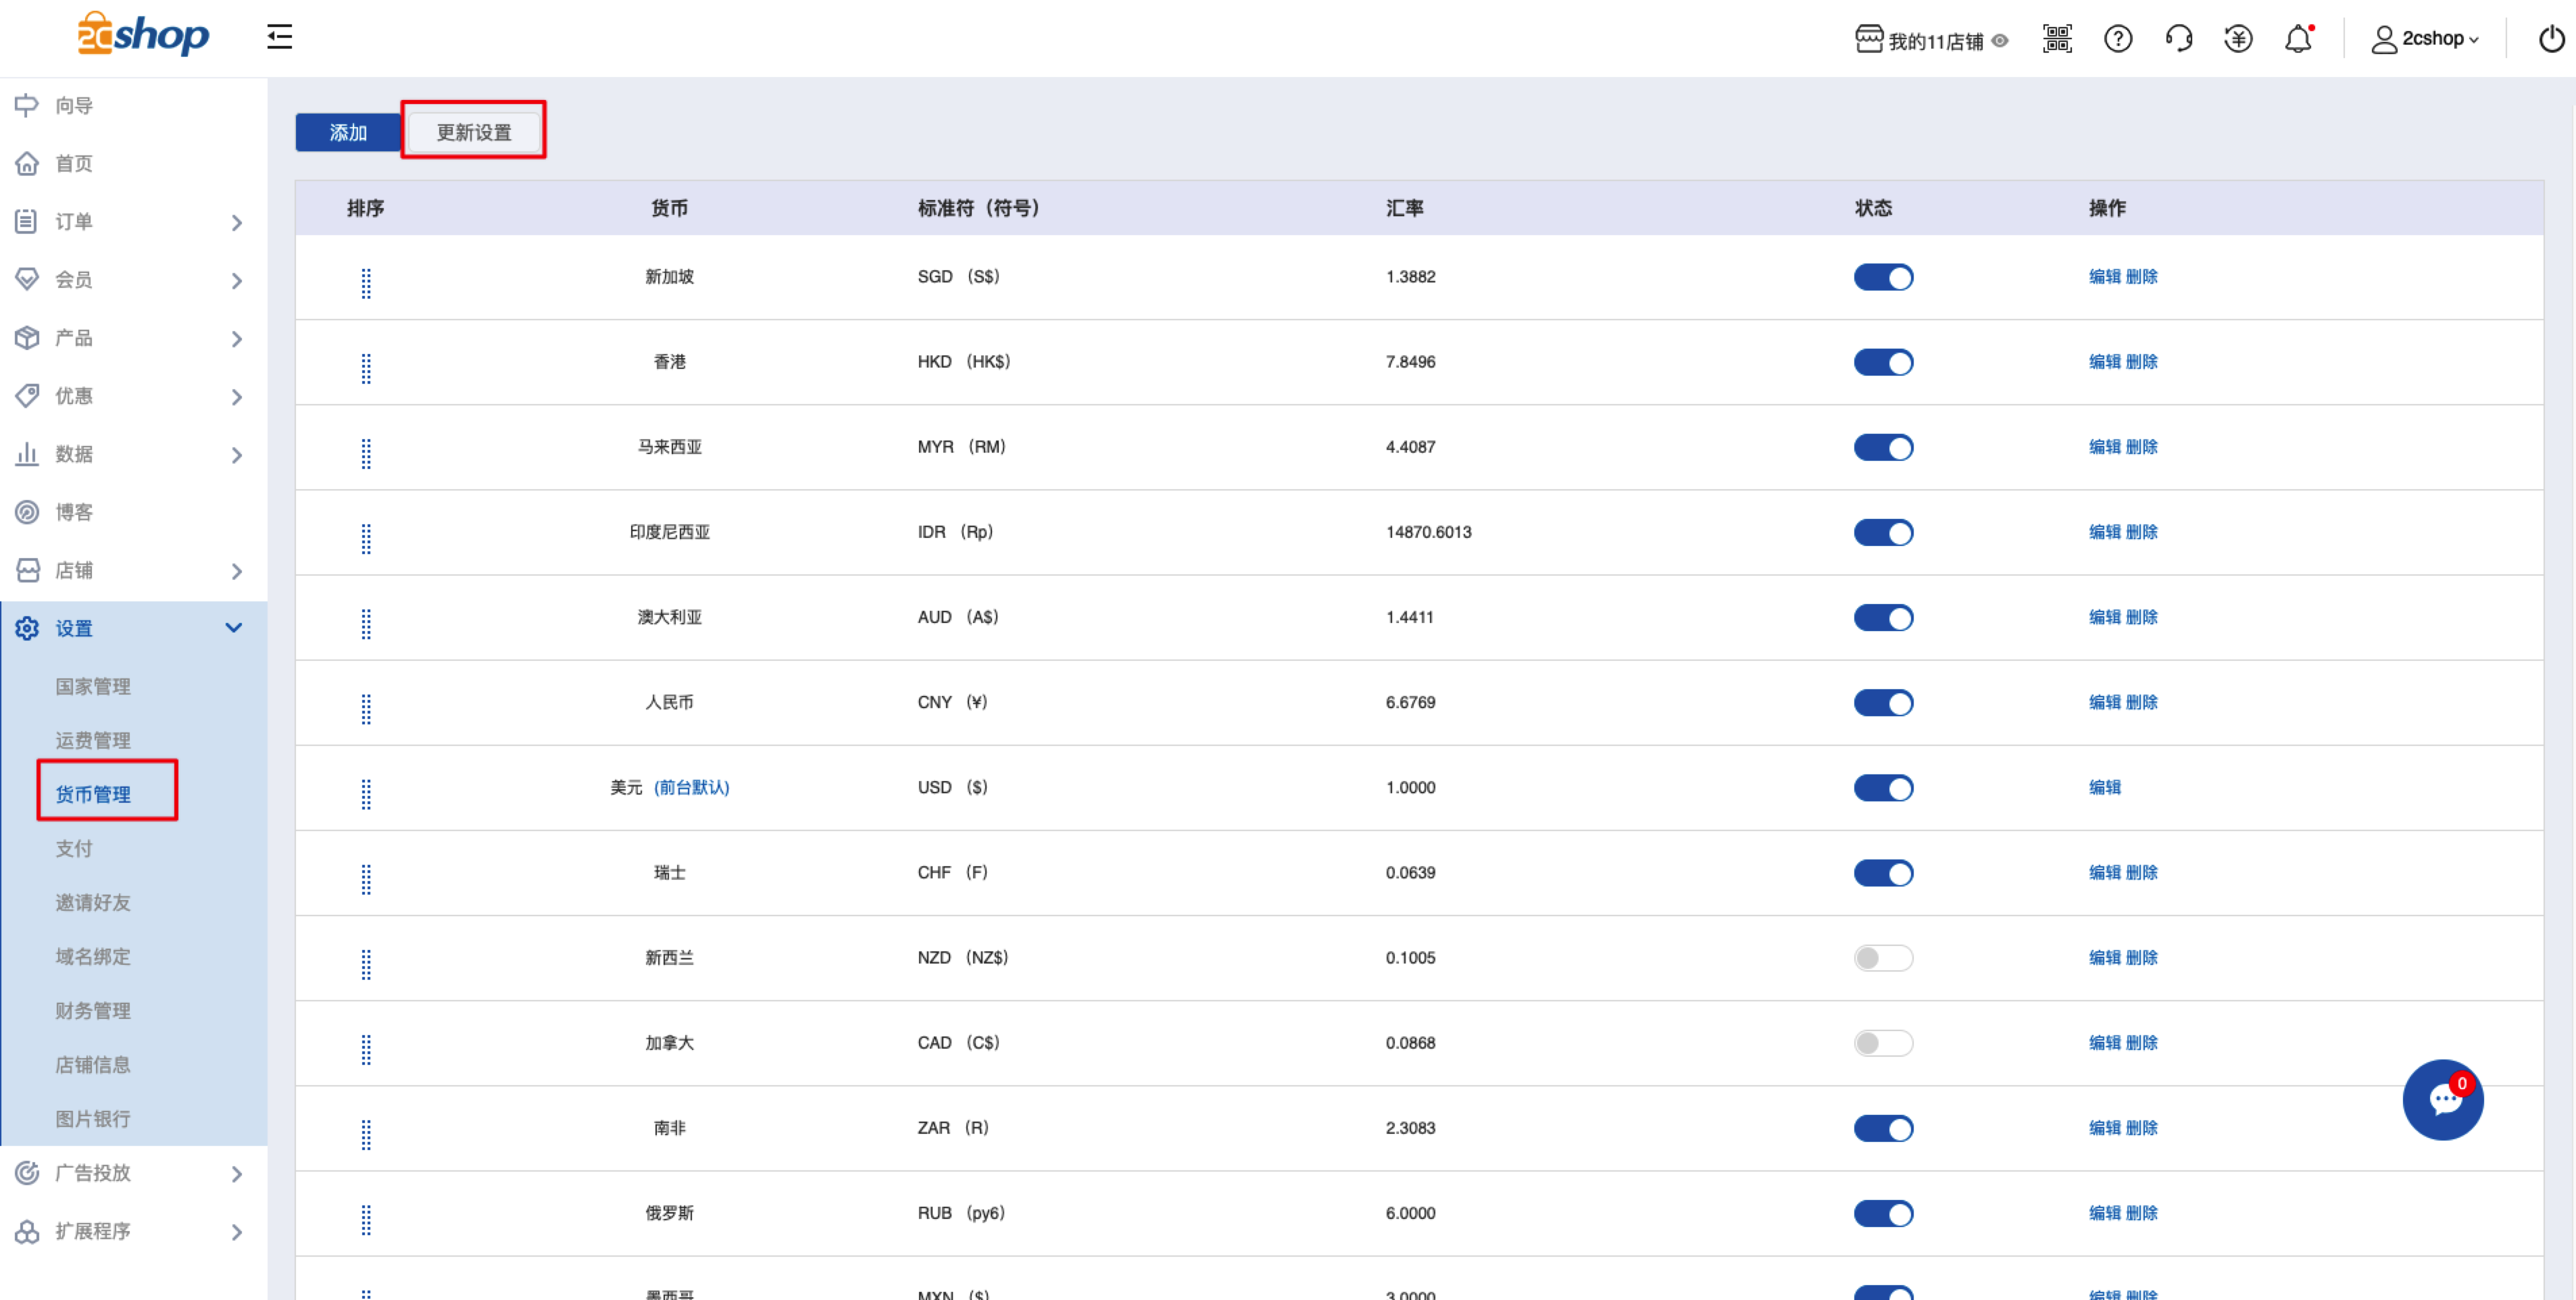Screen dimensions: 2576x1300
Task: Disable the IDR currency toggle
Action: coord(1883,532)
